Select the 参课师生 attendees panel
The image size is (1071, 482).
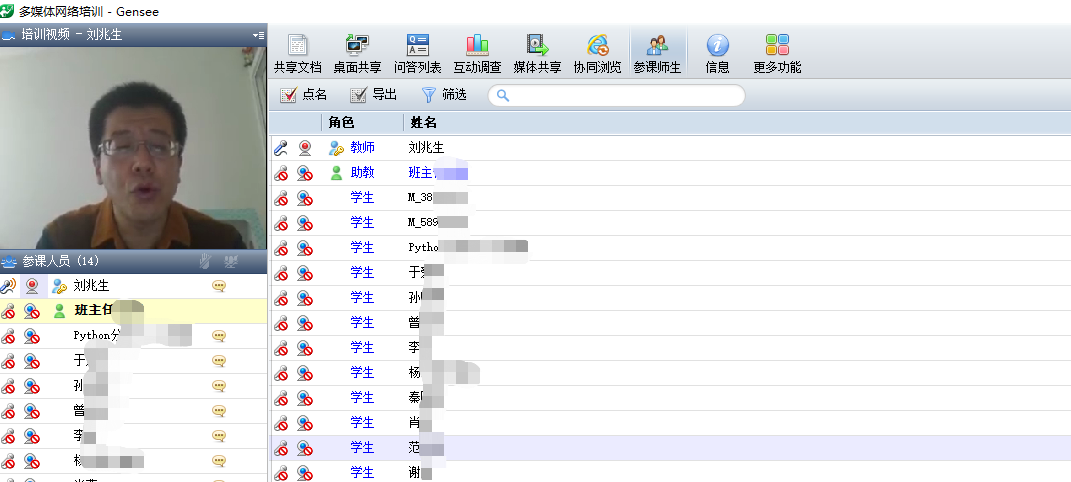(x=657, y=53)
